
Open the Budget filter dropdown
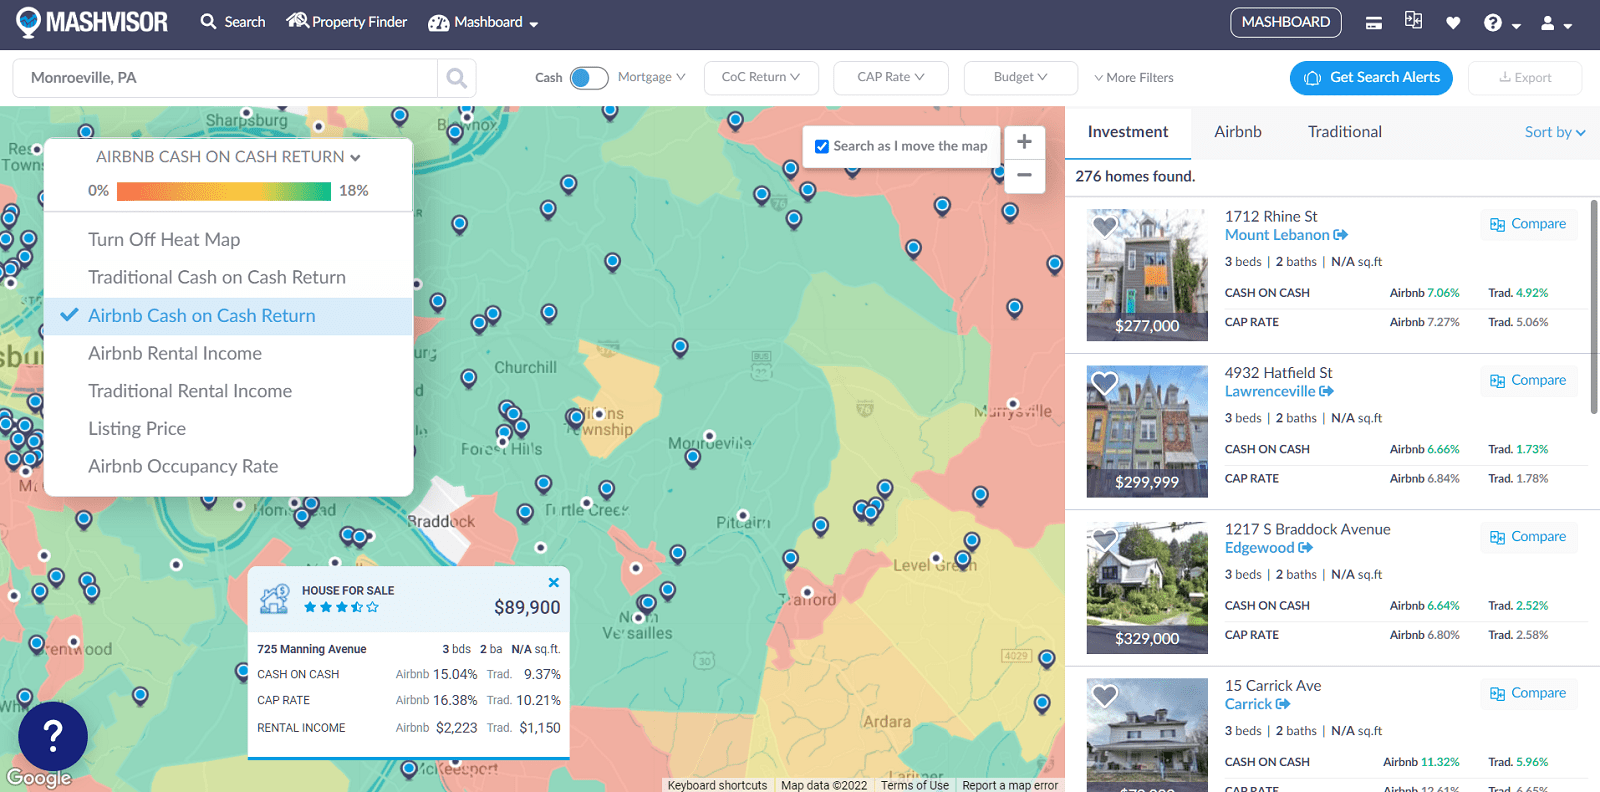(x=1021, y=77)
